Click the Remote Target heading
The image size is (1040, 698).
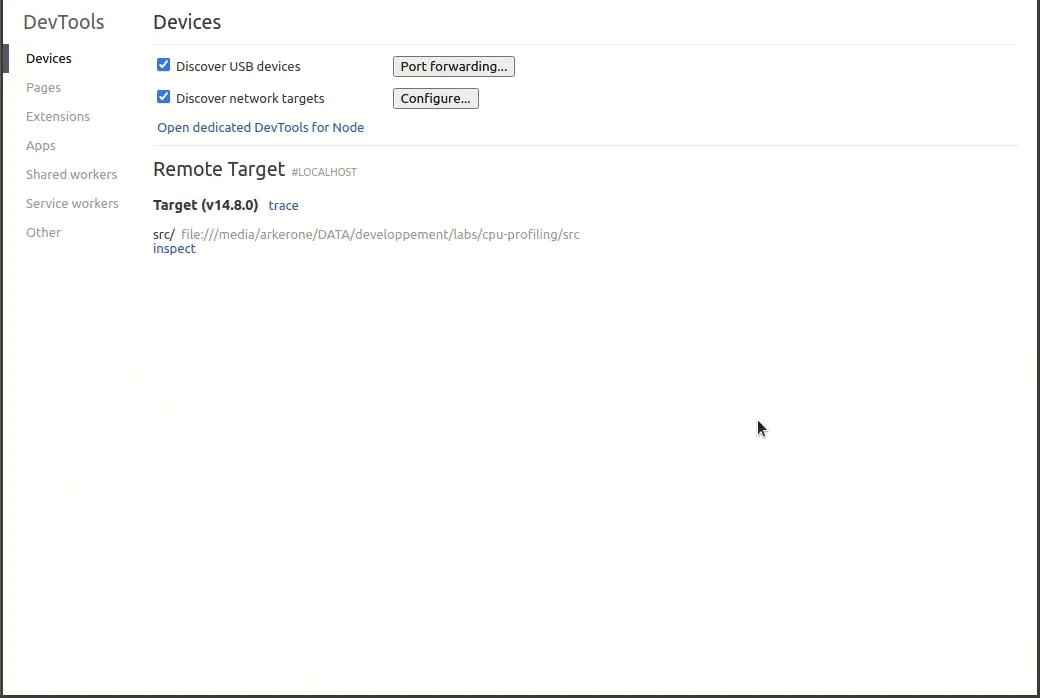click(x=219, y=170)
